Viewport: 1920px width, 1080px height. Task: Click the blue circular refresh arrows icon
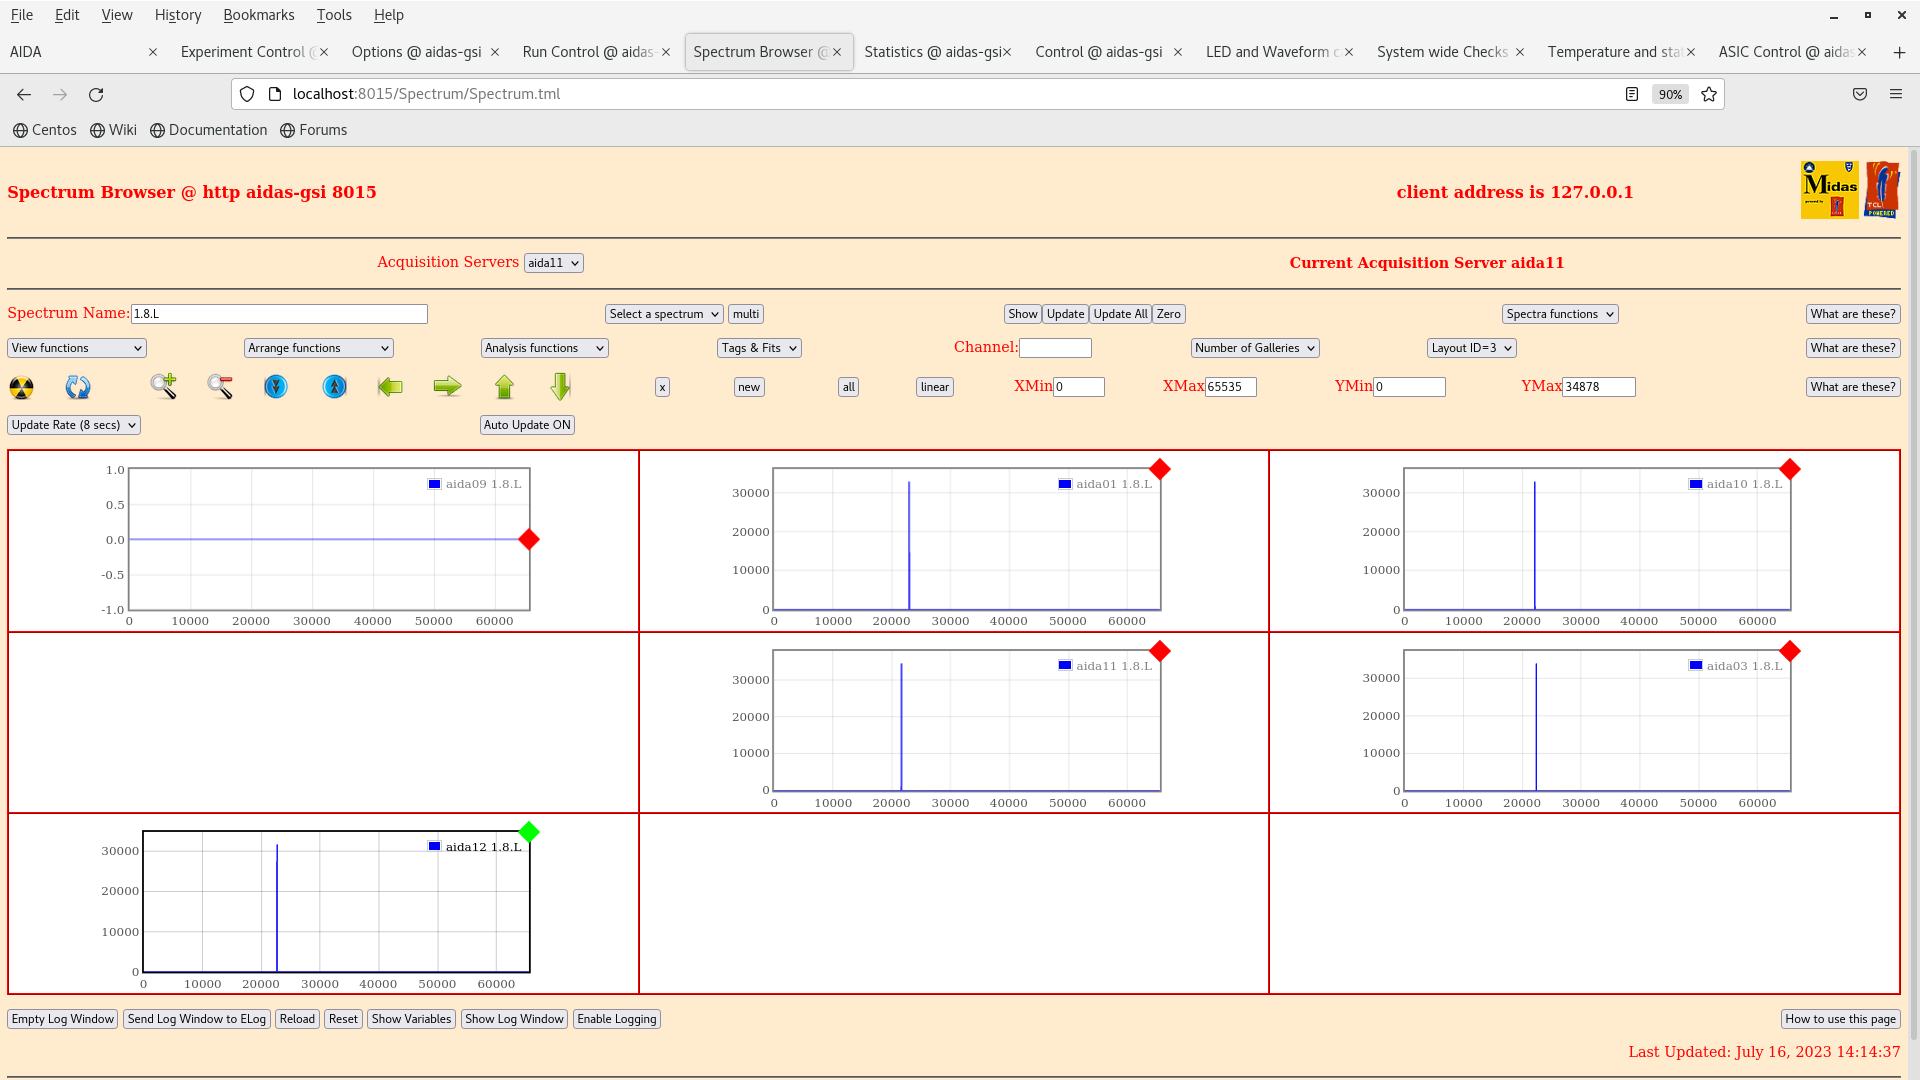pos(78,387)
